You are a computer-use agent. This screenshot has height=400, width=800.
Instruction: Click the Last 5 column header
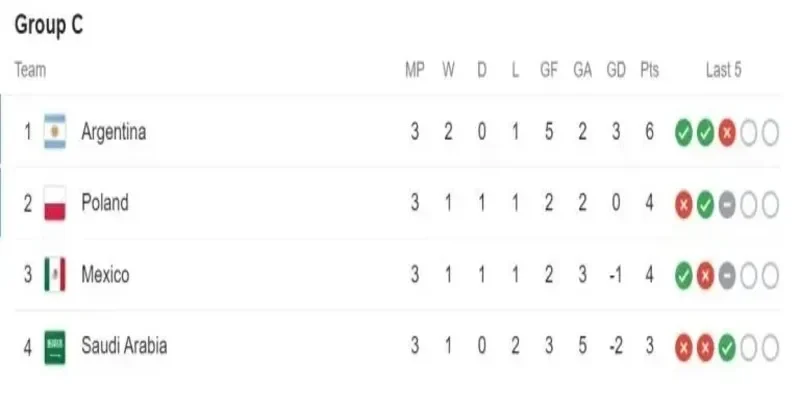723,71
